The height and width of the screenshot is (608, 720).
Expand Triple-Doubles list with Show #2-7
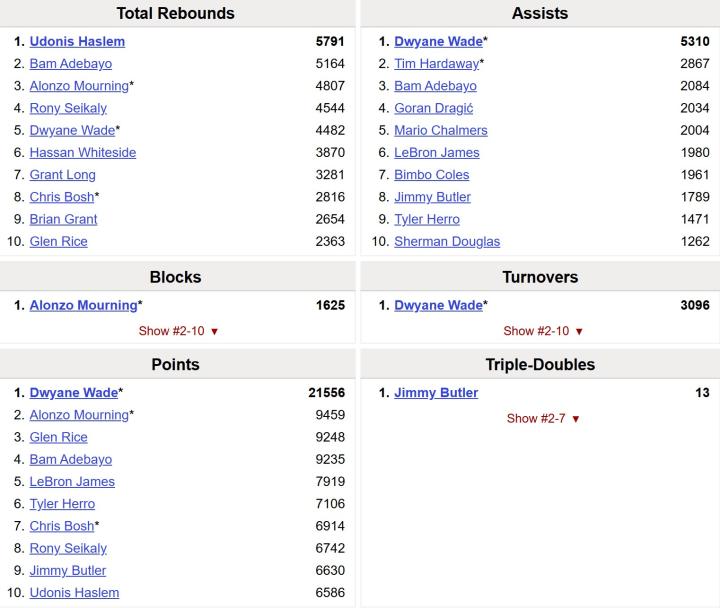click(543, 419)
